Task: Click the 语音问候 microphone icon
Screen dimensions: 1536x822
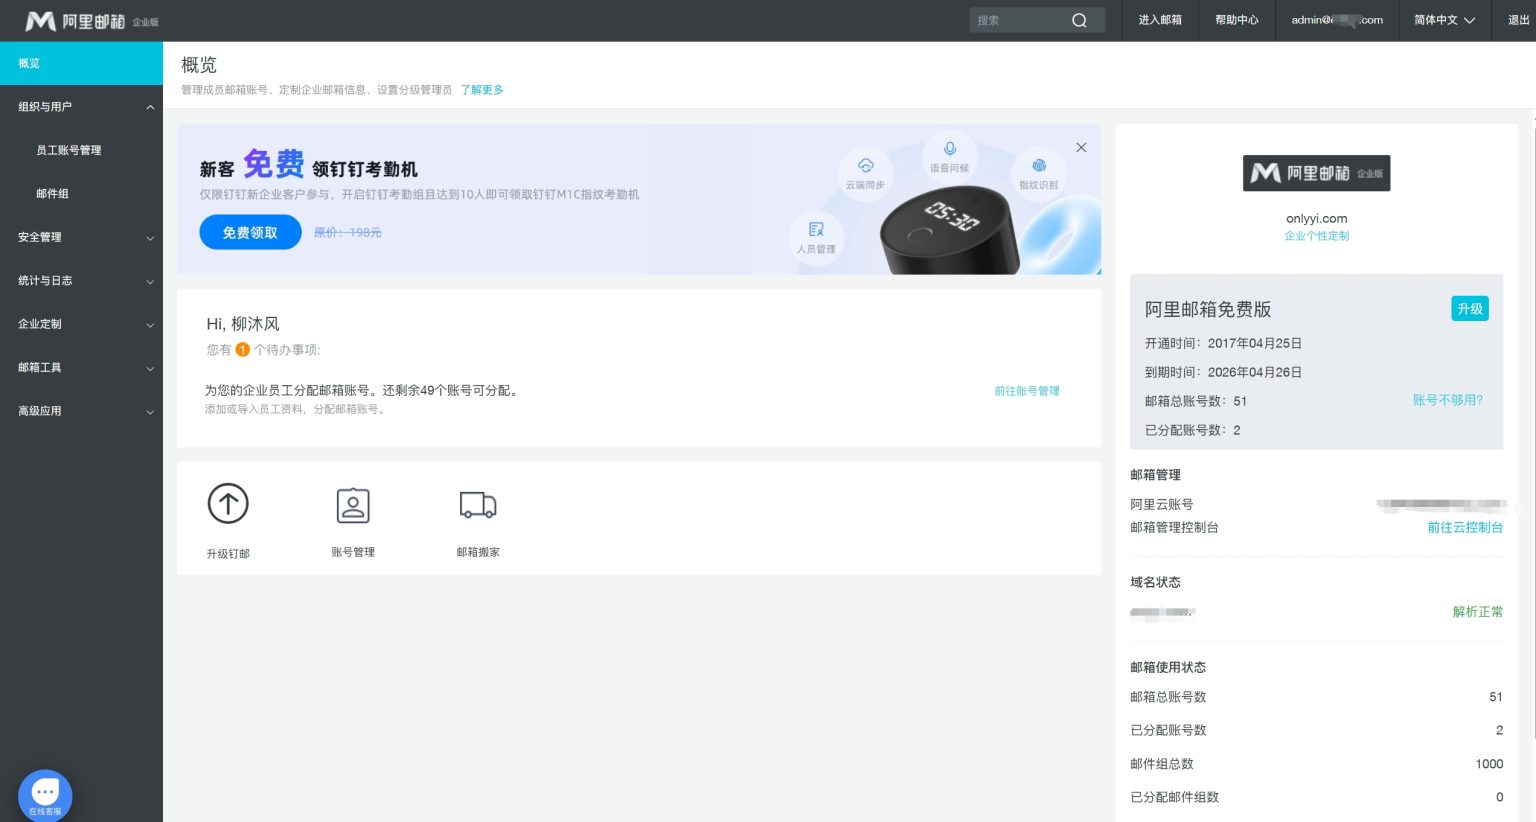Action: (949, 149)
